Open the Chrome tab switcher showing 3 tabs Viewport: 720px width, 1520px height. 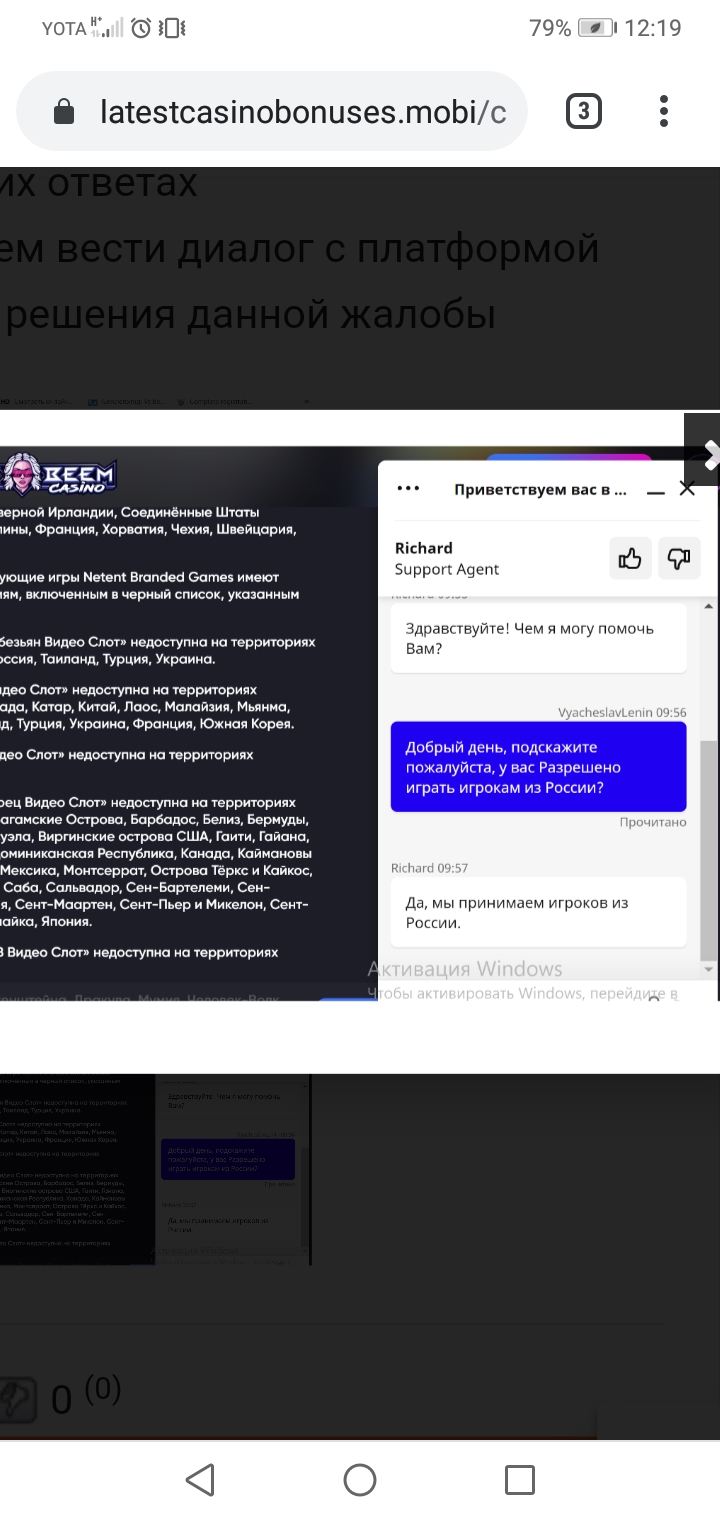click(x=584, y=111)
